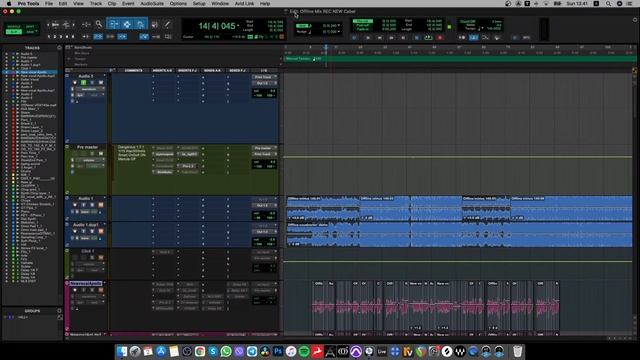This screenshot has height=360, width=640.
Task: Open the AudioSuite menu
Action: pos(152,4)
